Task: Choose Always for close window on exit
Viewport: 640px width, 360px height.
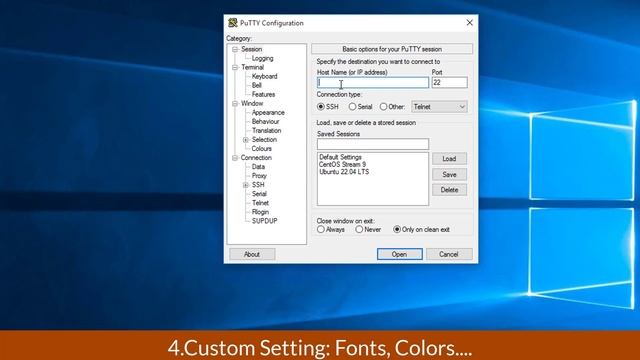Action: pyautogui.click(x=321, y=229)
